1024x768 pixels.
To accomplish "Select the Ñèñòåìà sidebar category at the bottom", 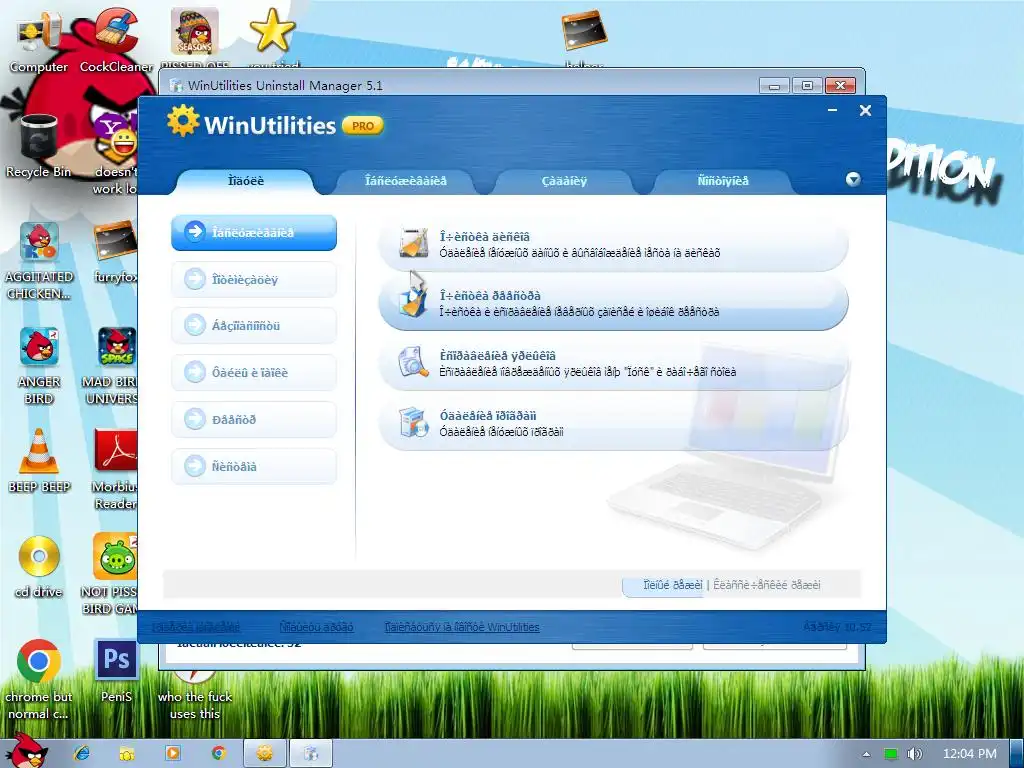I will (x=254, y=466).
